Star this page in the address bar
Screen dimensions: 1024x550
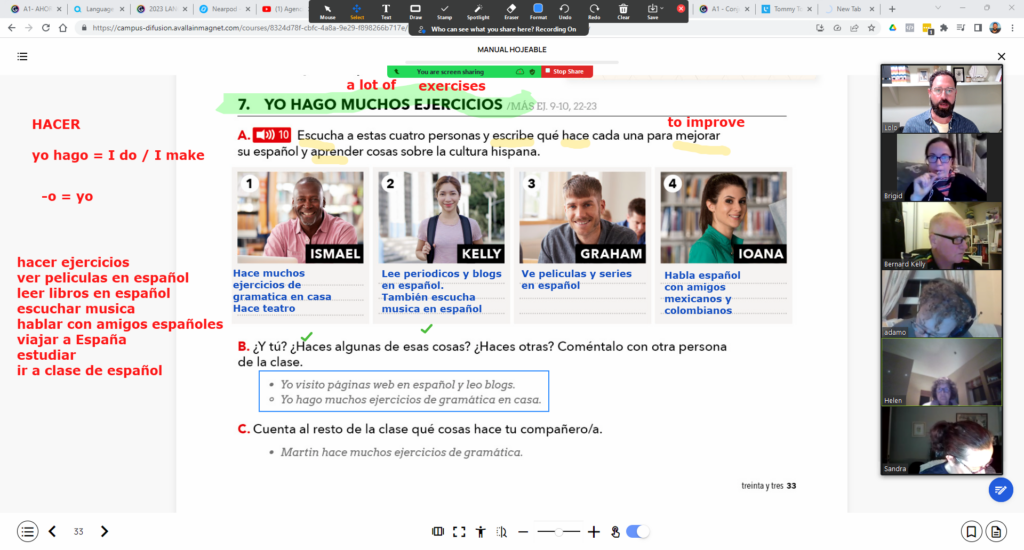871,28
